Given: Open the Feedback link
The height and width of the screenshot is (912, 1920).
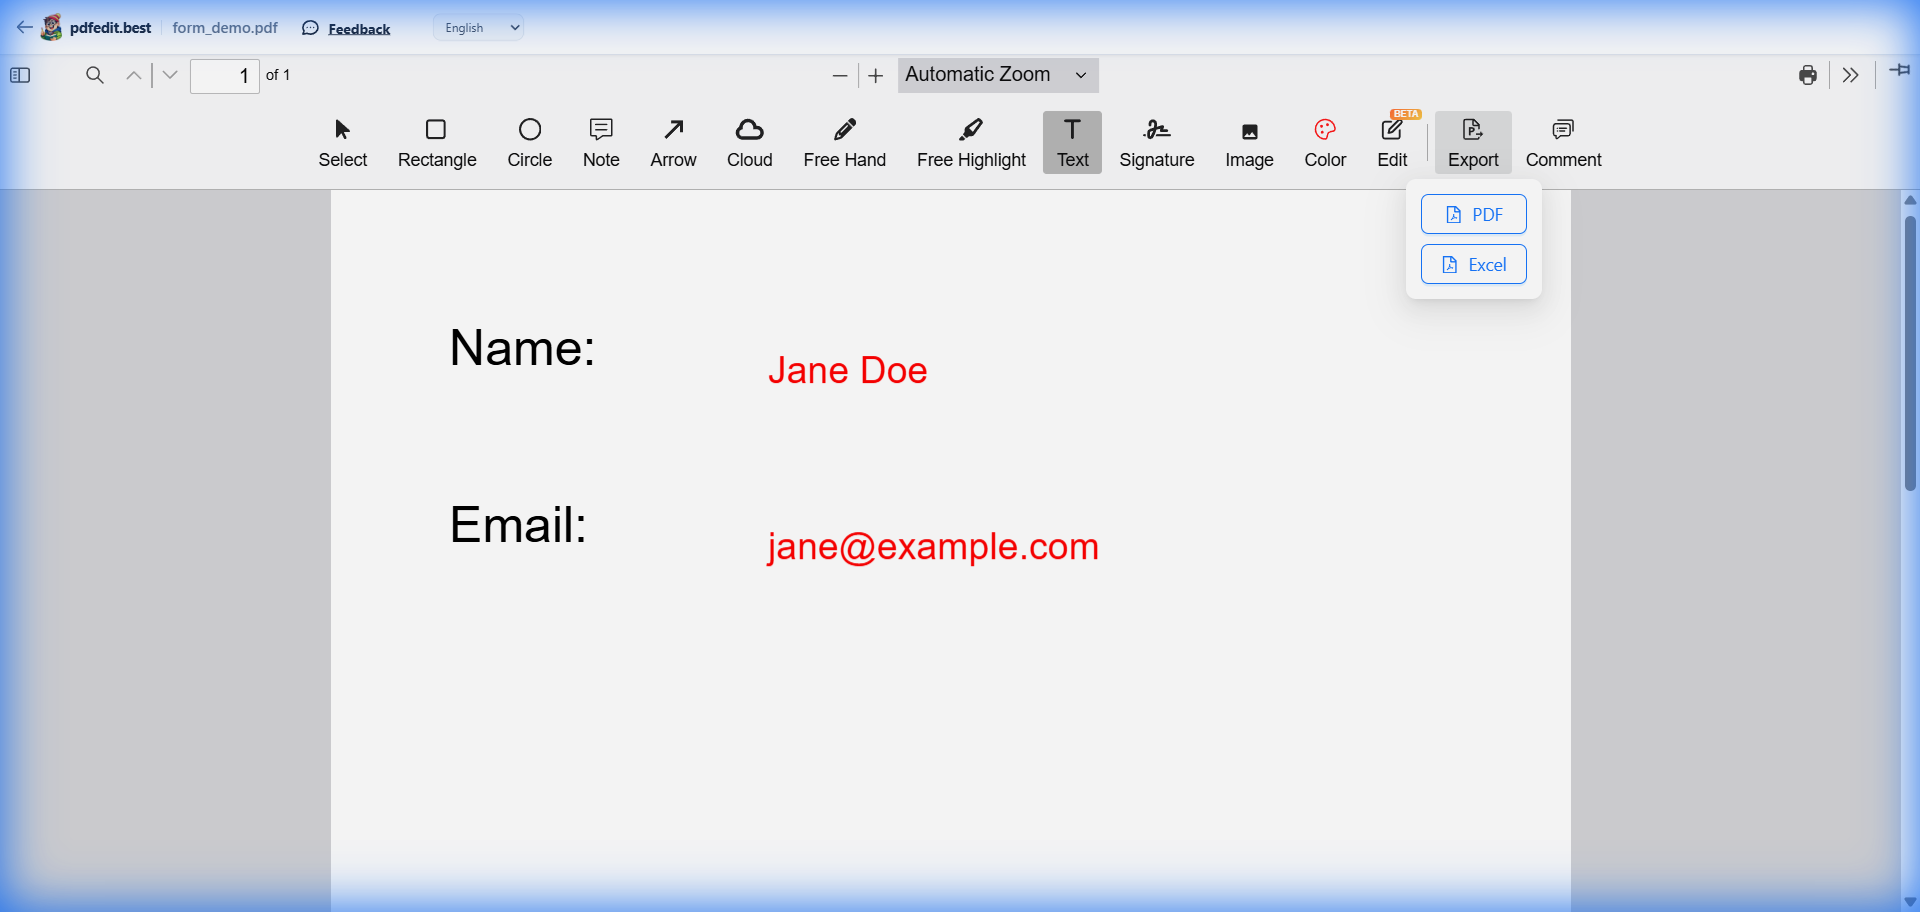Looking at the screenshot, I should click(x=358, y=28).
